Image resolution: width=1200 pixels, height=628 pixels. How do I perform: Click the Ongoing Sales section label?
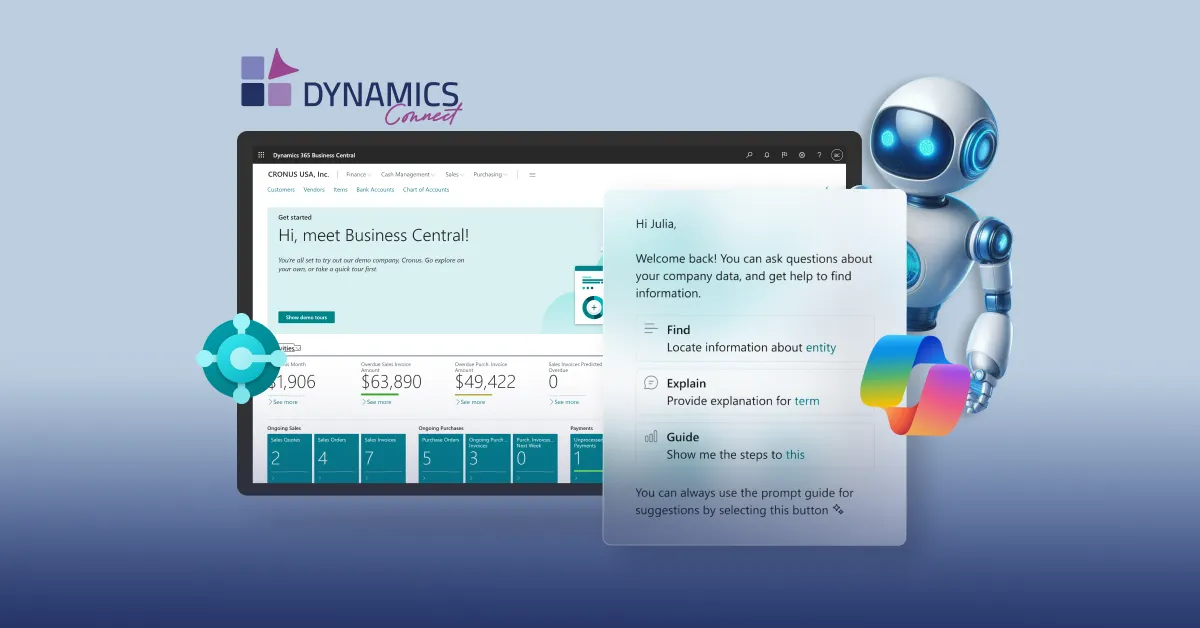point(284,427)
